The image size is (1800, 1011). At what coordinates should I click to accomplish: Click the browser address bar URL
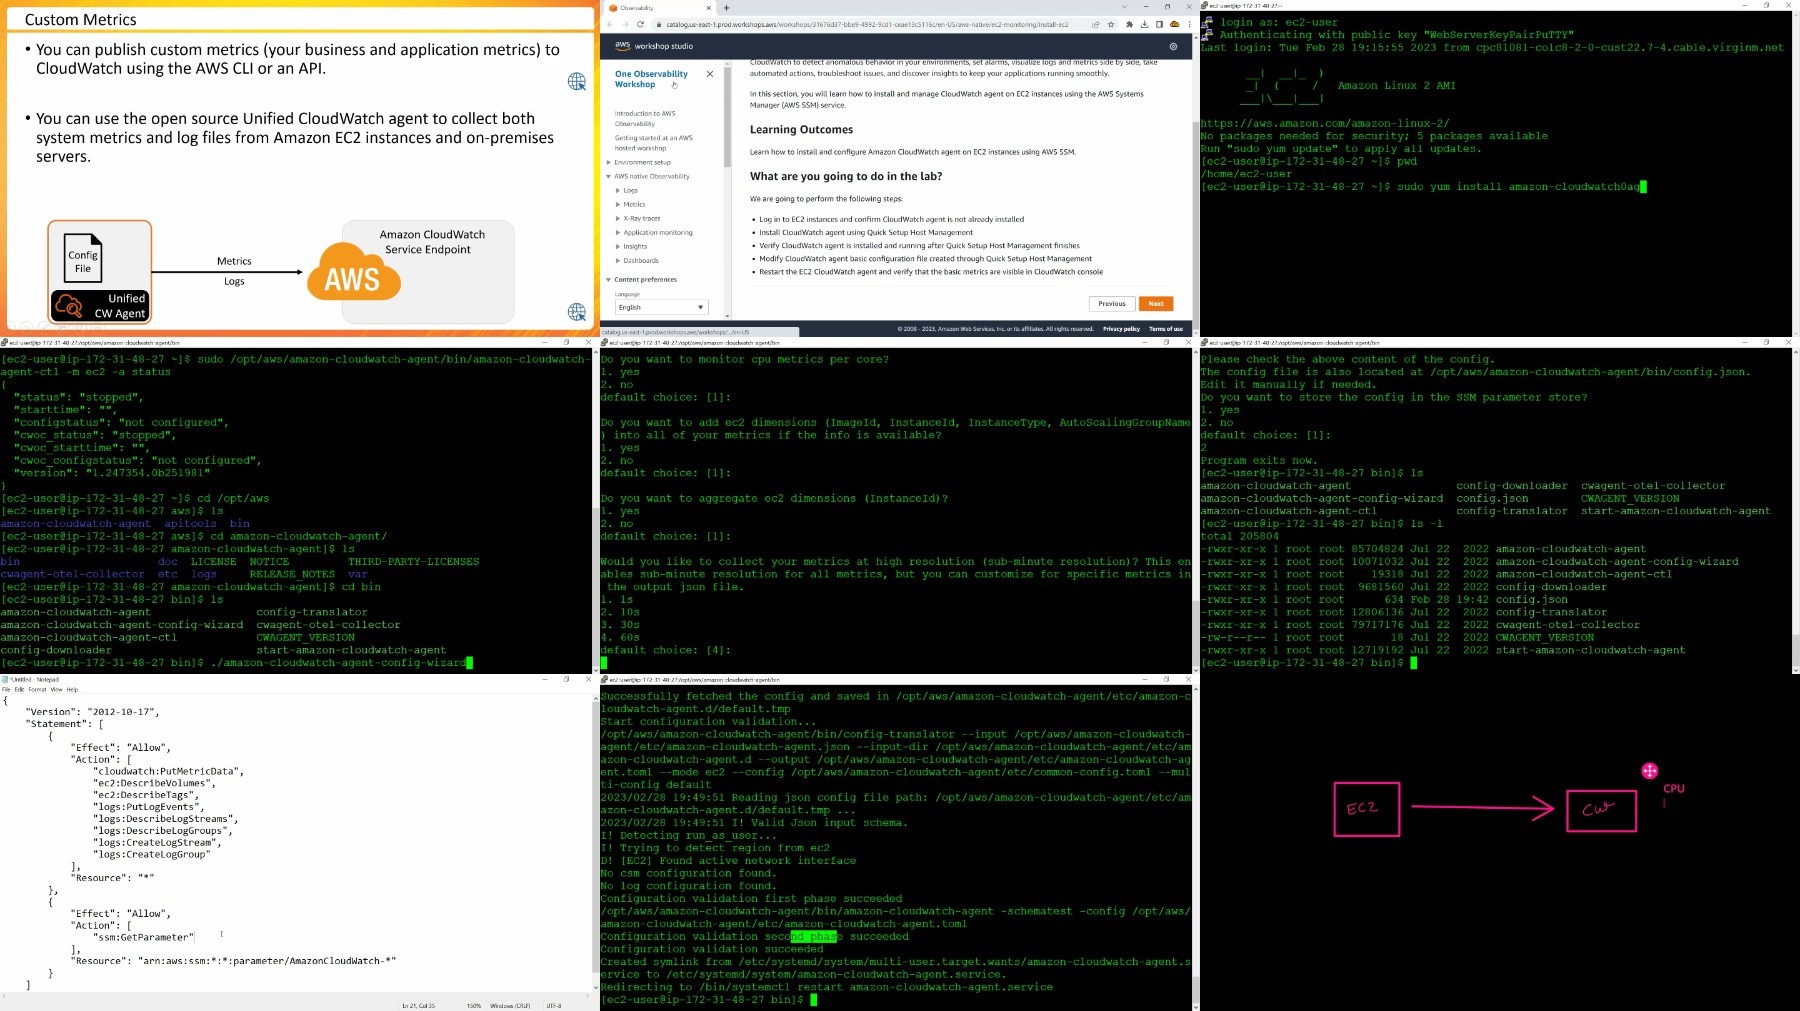tap(867, 24)
